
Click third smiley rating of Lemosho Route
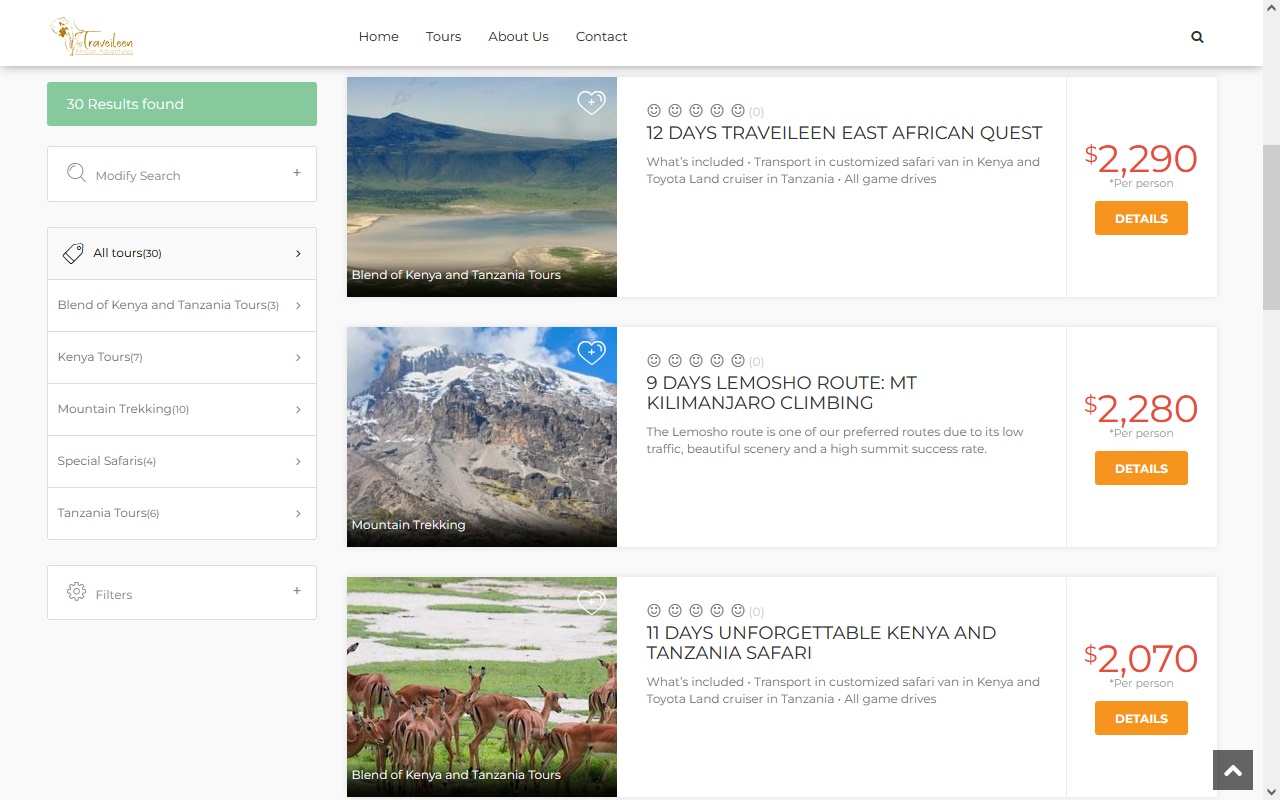[696, 360]
